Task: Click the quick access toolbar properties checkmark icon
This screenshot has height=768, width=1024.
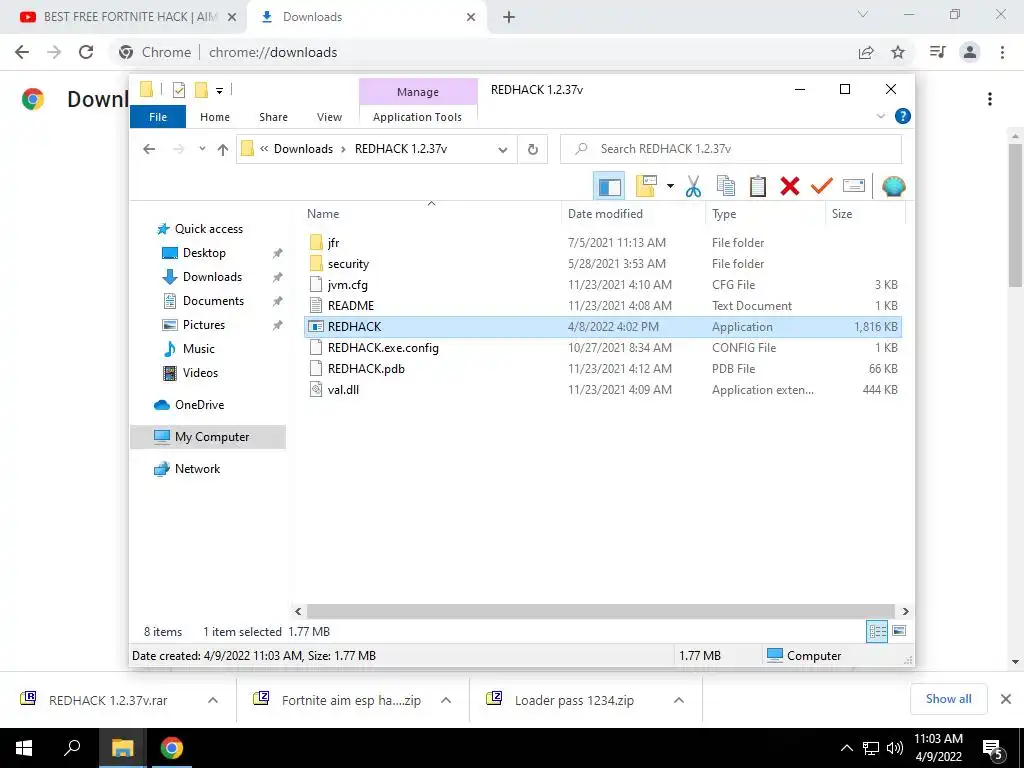Action: click(179, 90)
